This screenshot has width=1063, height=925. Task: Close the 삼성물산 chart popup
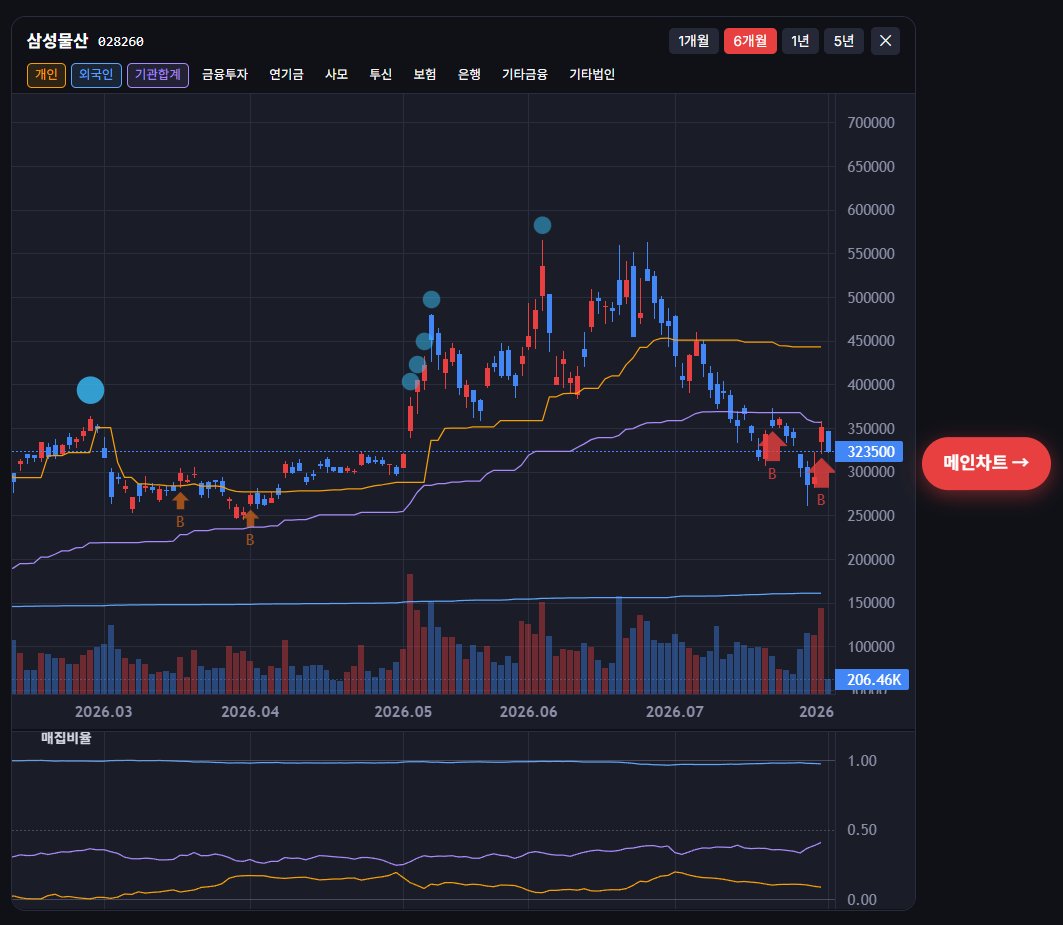(885, 41)
